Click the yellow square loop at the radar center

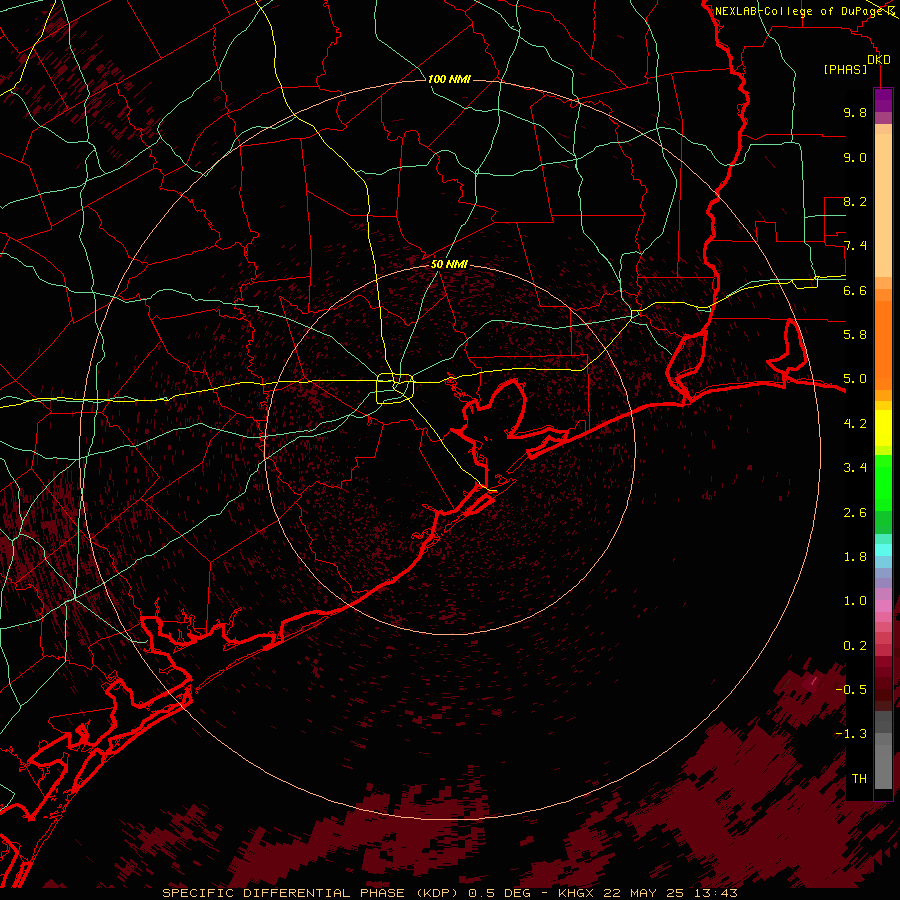[x=395, y=388]
